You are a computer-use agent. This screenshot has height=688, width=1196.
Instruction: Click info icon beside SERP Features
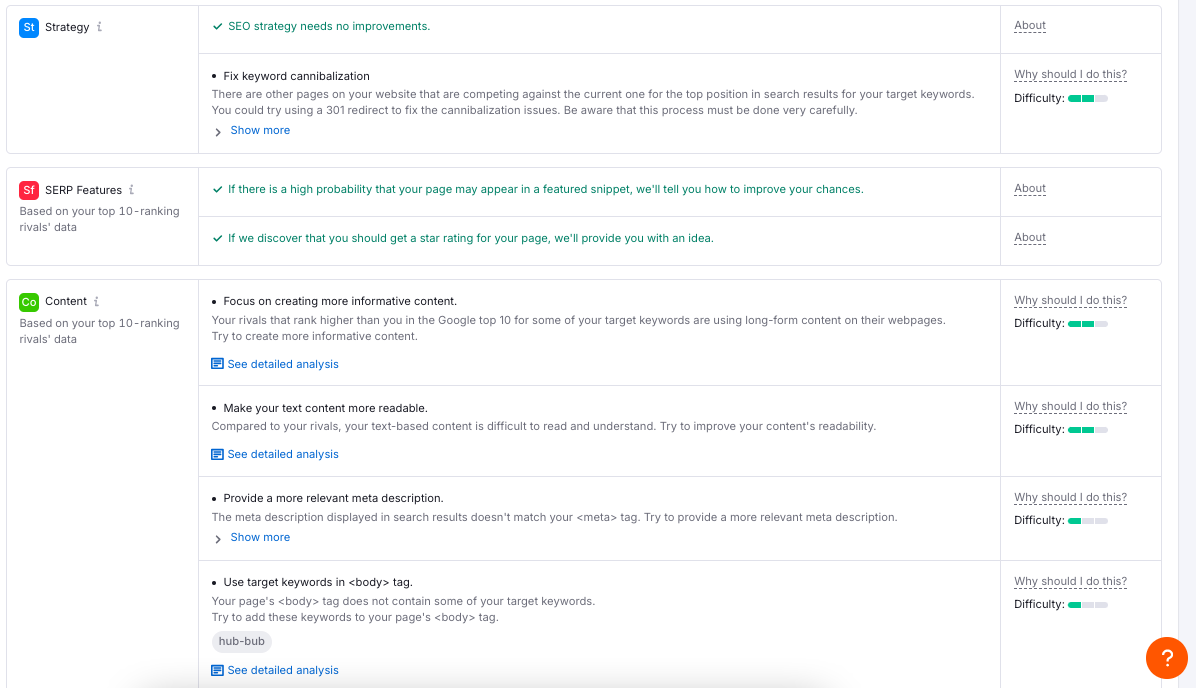click(131, 190)
